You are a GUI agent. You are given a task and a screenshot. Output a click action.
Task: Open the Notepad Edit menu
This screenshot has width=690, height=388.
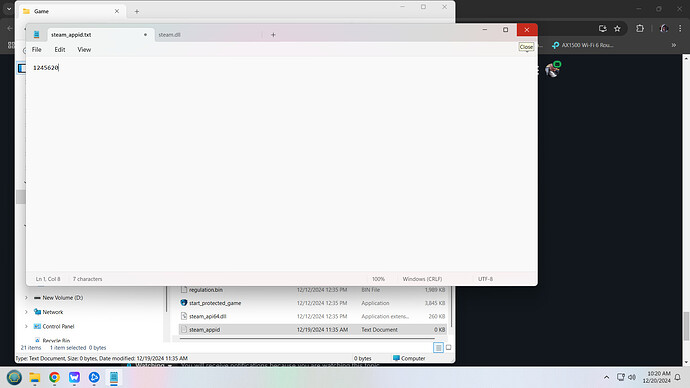[60, 50]
